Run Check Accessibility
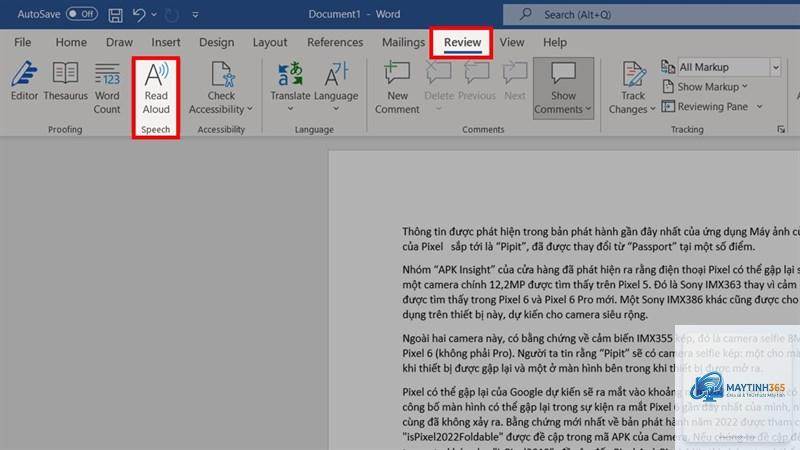800x450 pixels. [221, 88]
